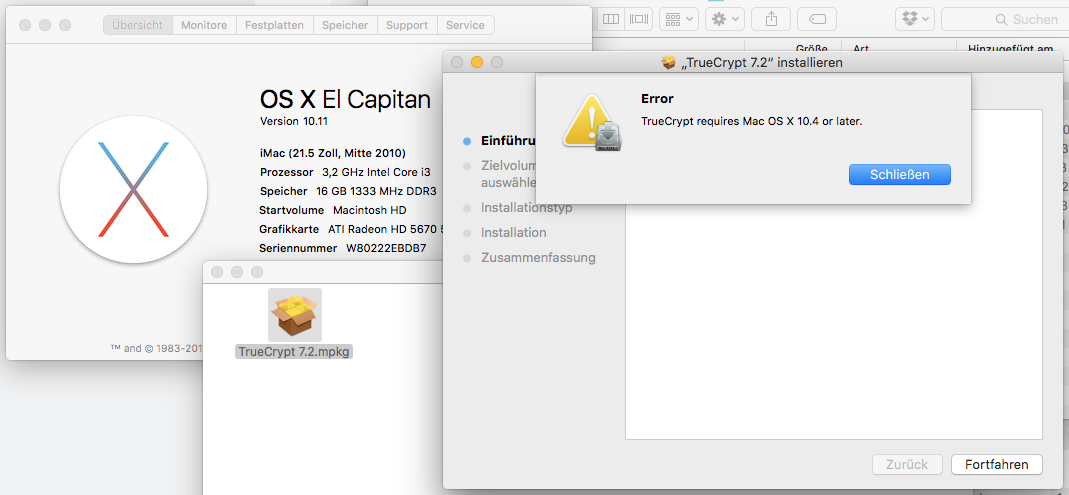Viewport: 1069px width, 495px height.
Task: Click the package icon in installer title
Action: click(668, 63)
